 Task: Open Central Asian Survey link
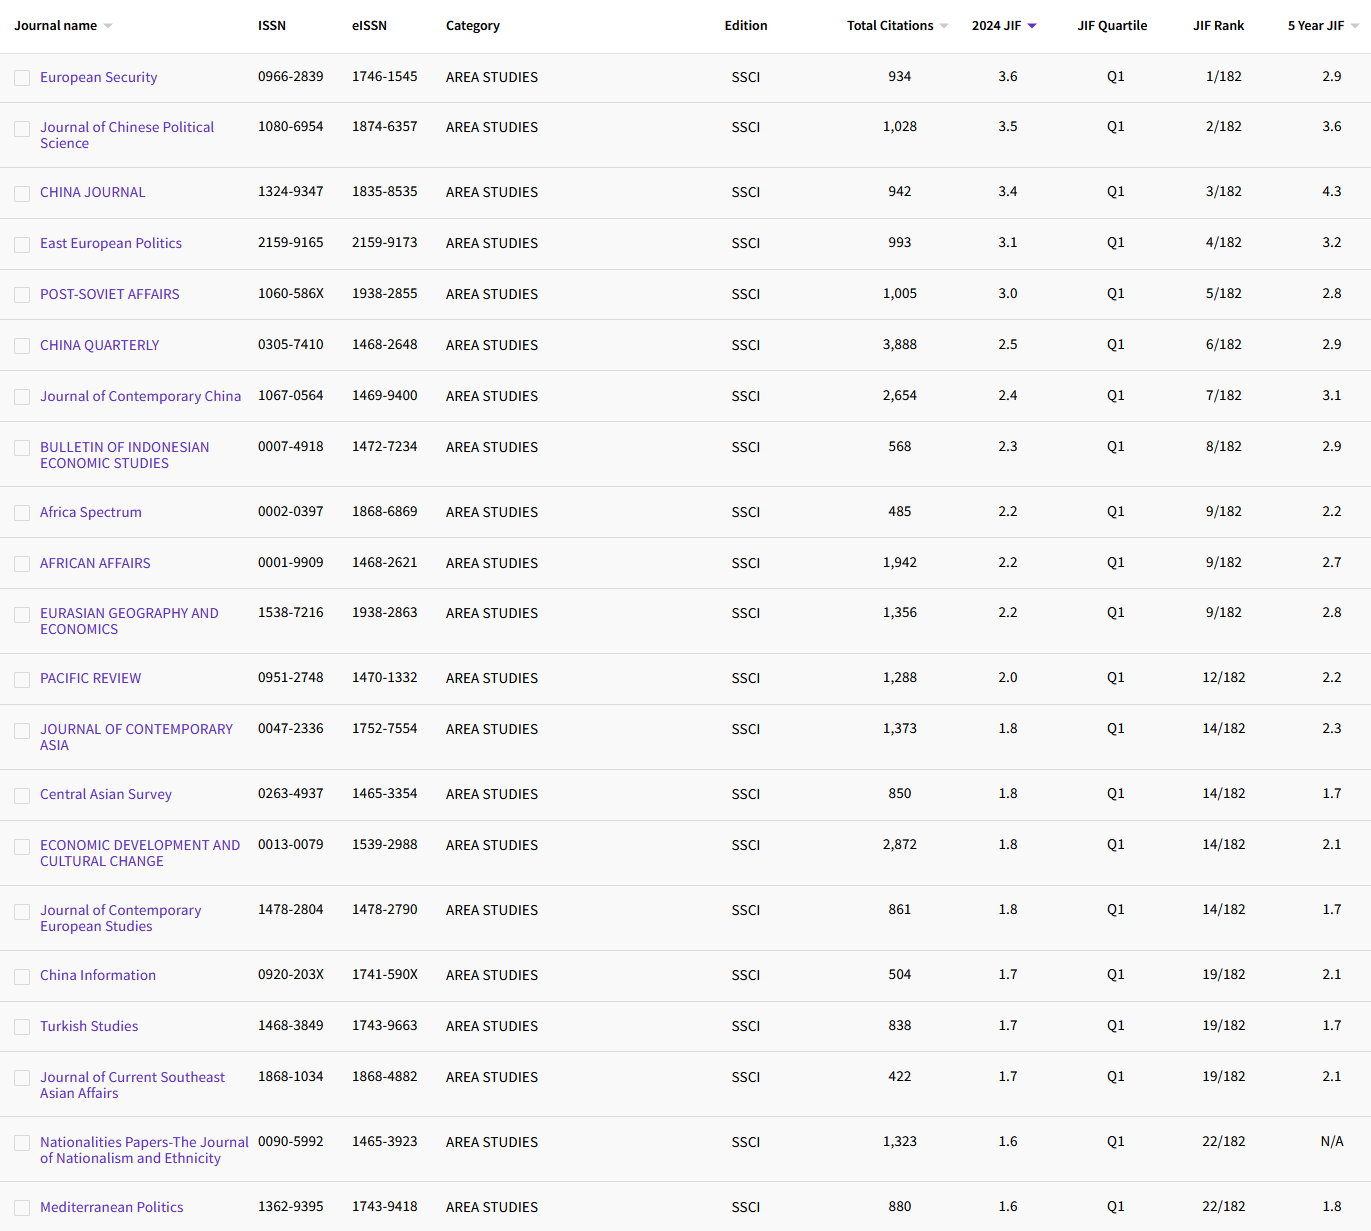(106, 794)
